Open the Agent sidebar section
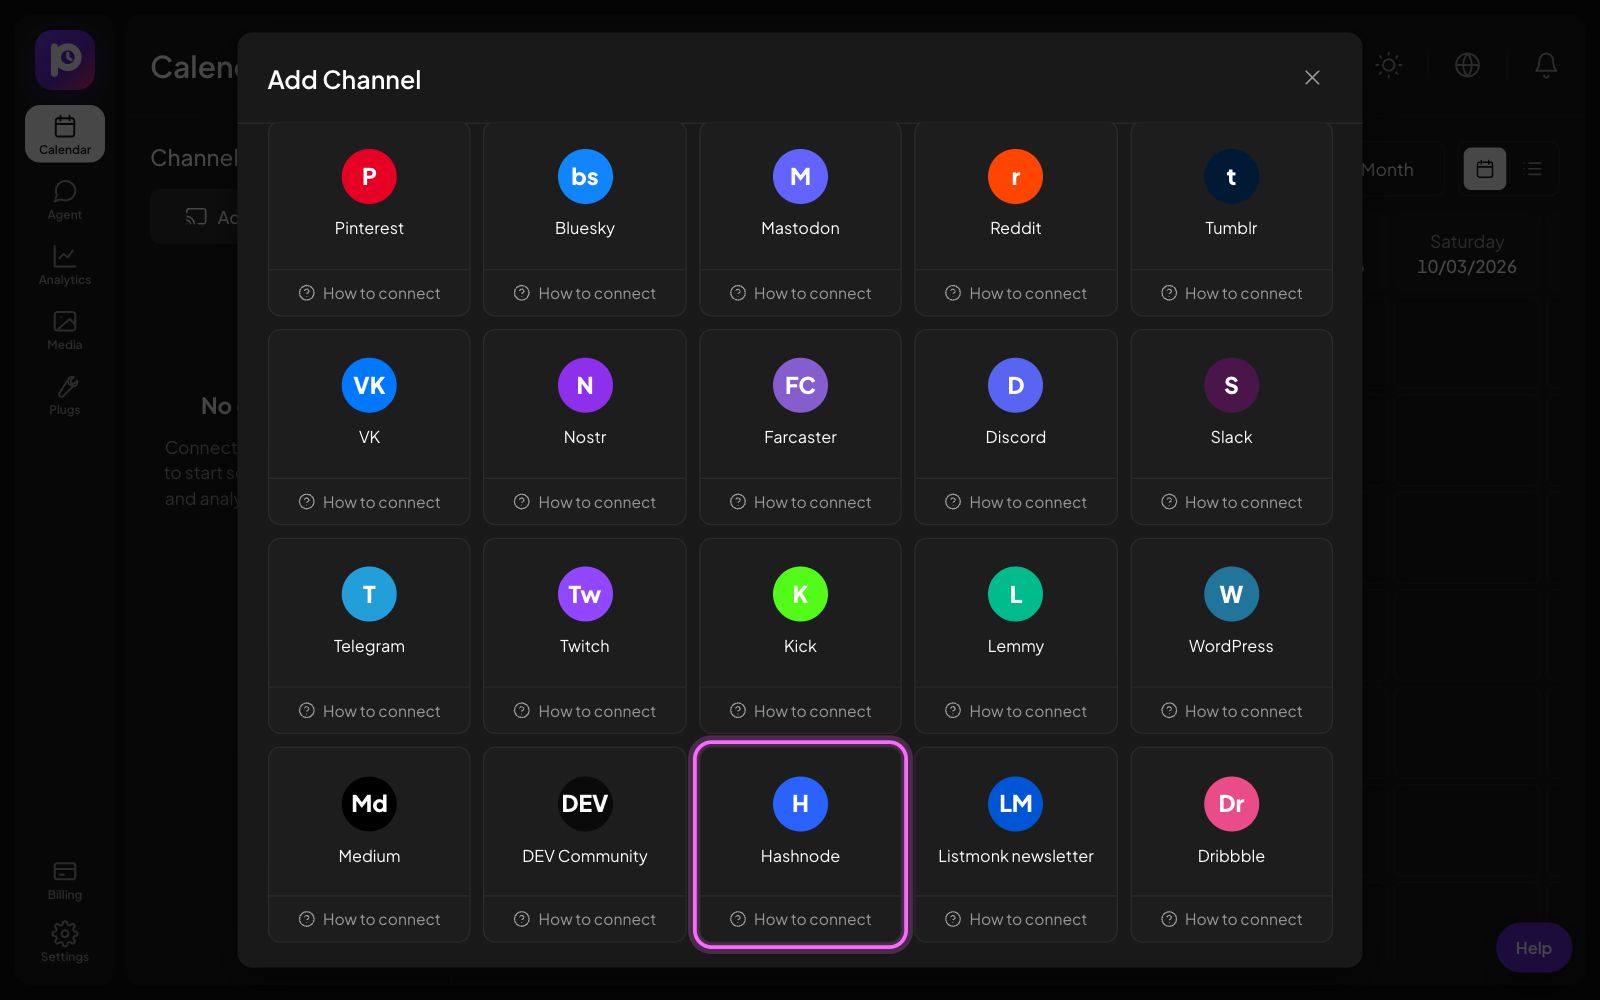This screenshot has height=1000, width=1600. point(65,200)
